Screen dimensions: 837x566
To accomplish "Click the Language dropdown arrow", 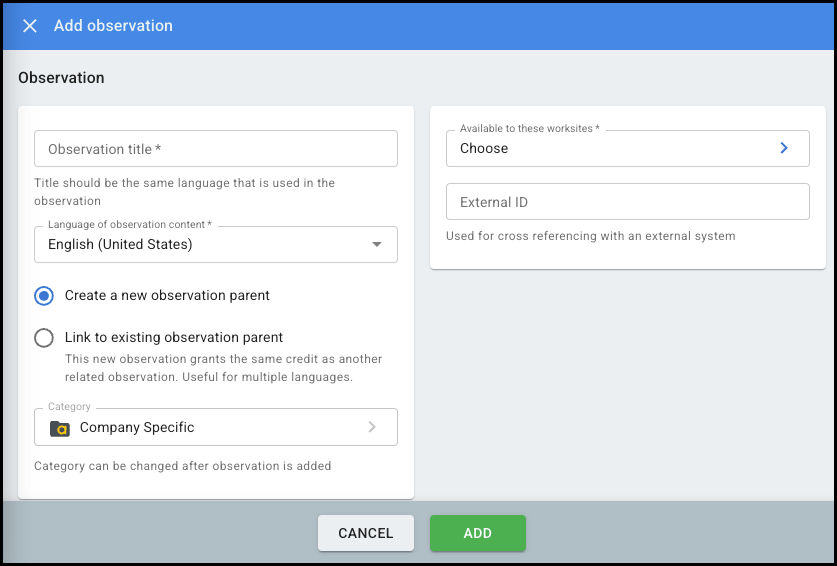I will 377,244.
